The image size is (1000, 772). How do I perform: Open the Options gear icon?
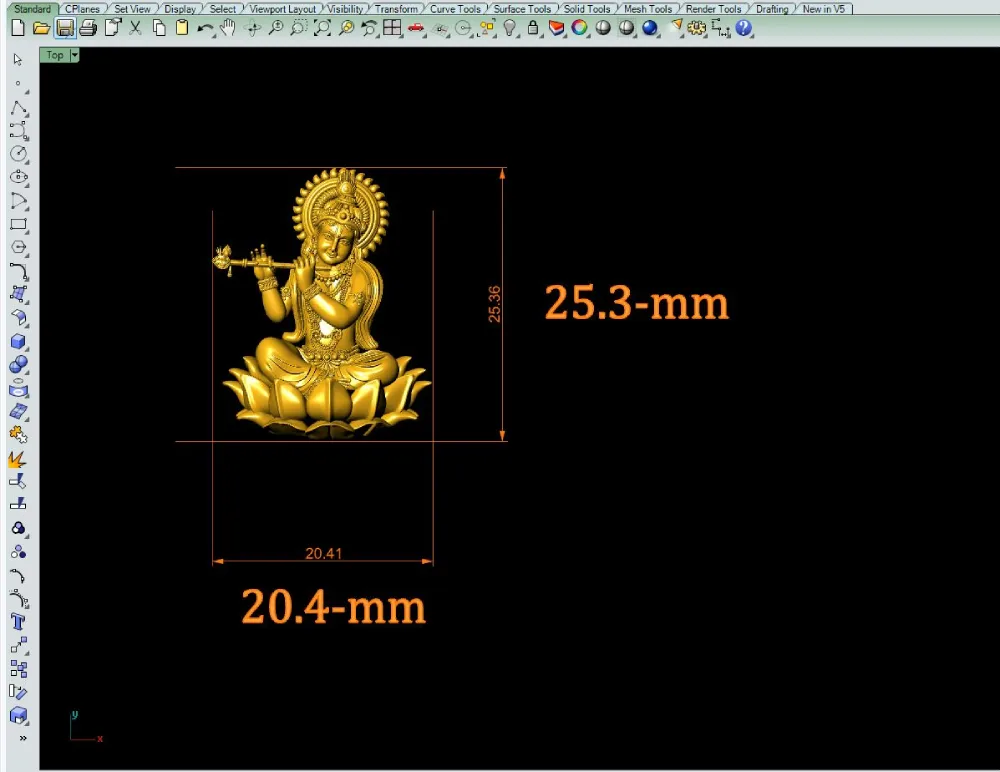696,28
